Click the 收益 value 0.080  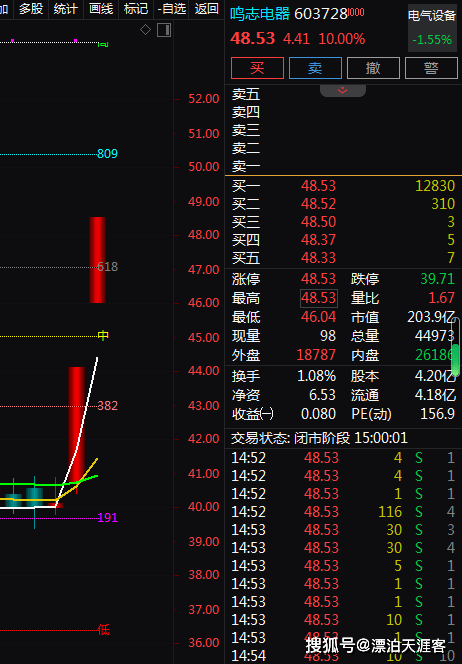point(318,414)
